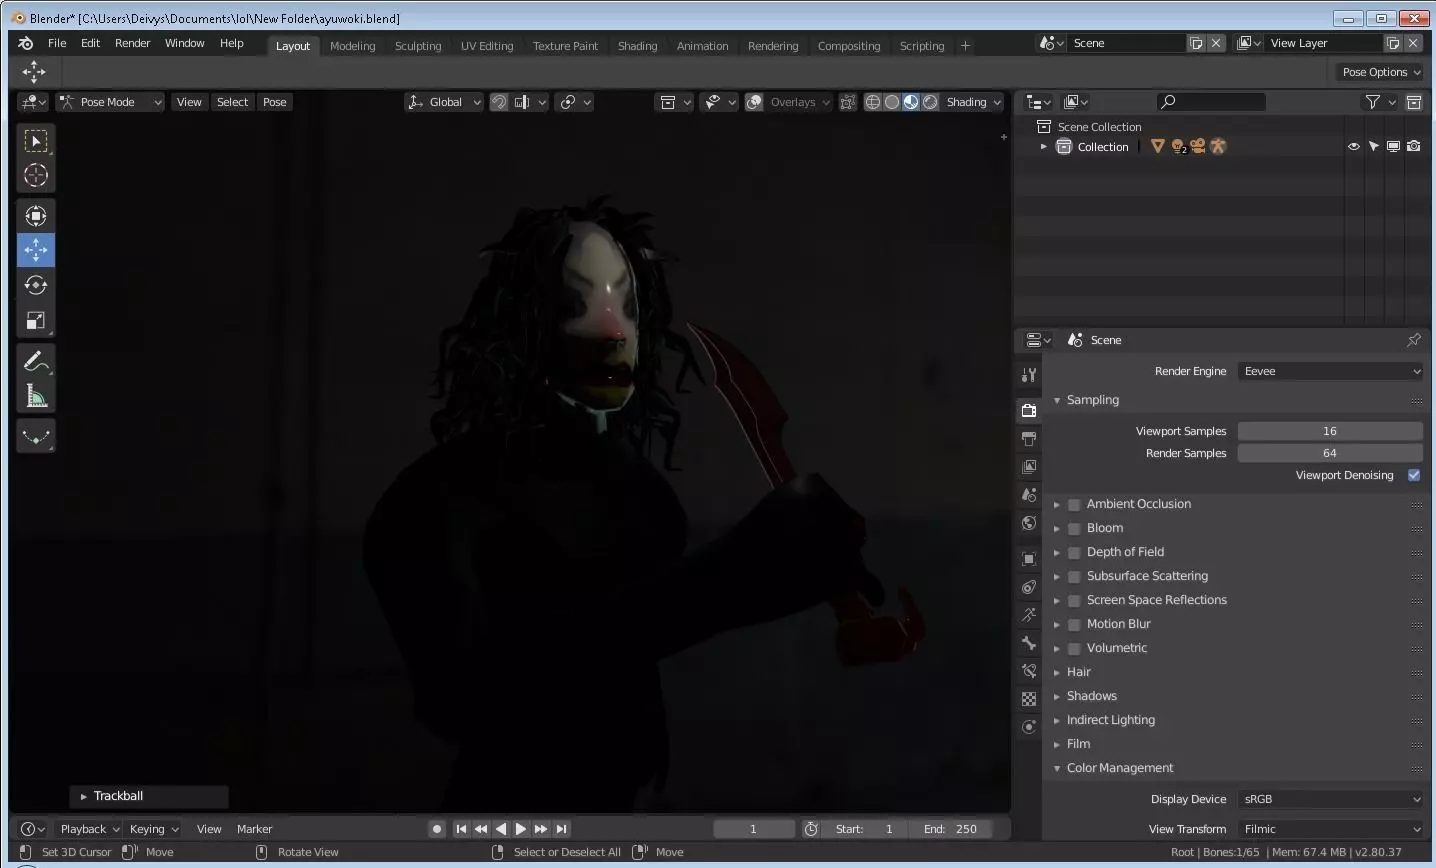1436x868 pixels.
Task: Enable the Motion Blur checkbox
Action: click(x=1074, y=624)
